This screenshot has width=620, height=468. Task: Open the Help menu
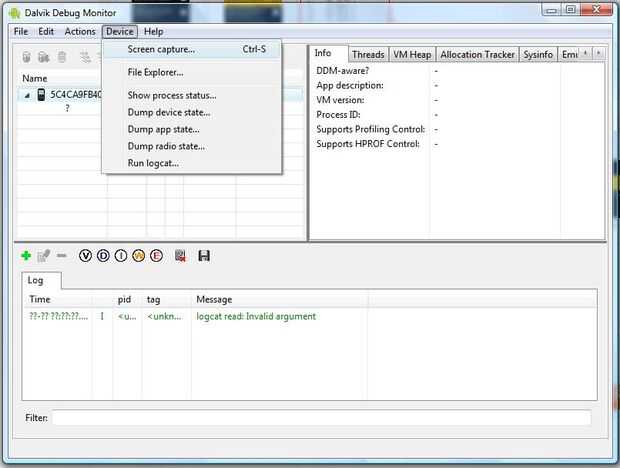click(x=153, y=32)
